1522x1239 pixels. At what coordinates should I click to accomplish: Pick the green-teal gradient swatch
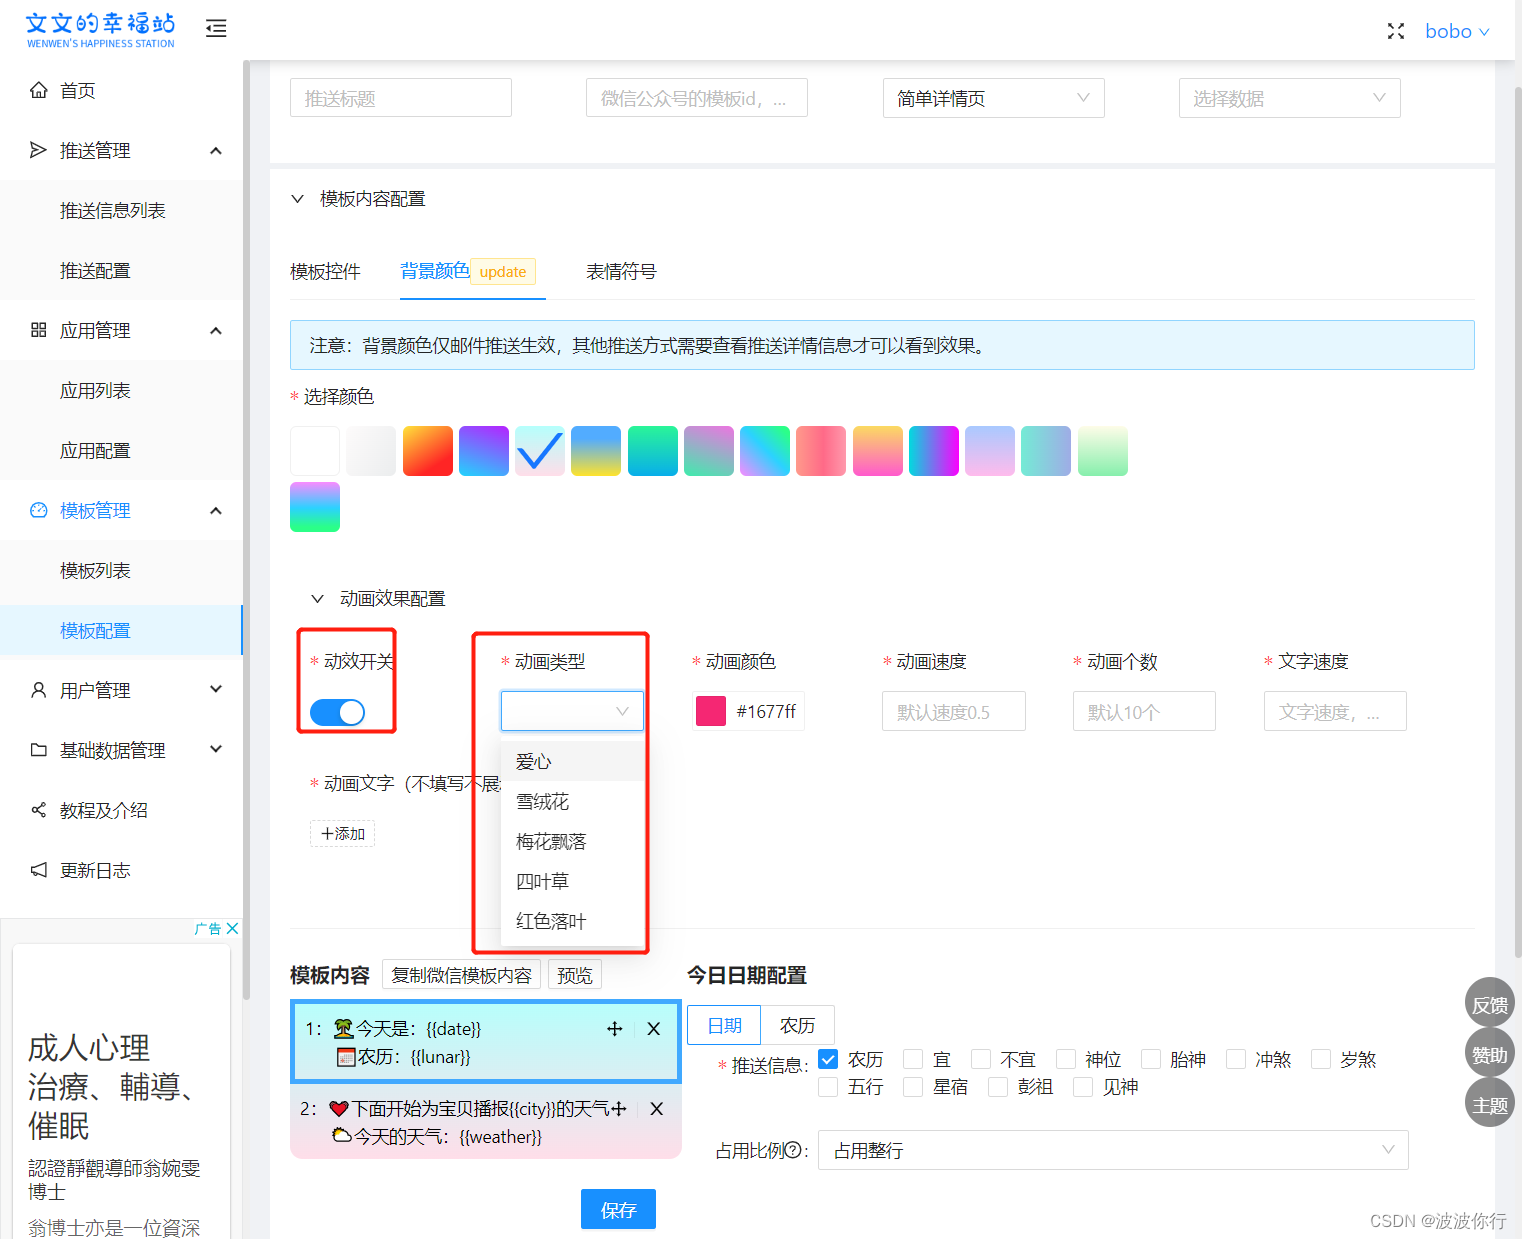click(x=653, y=451)
